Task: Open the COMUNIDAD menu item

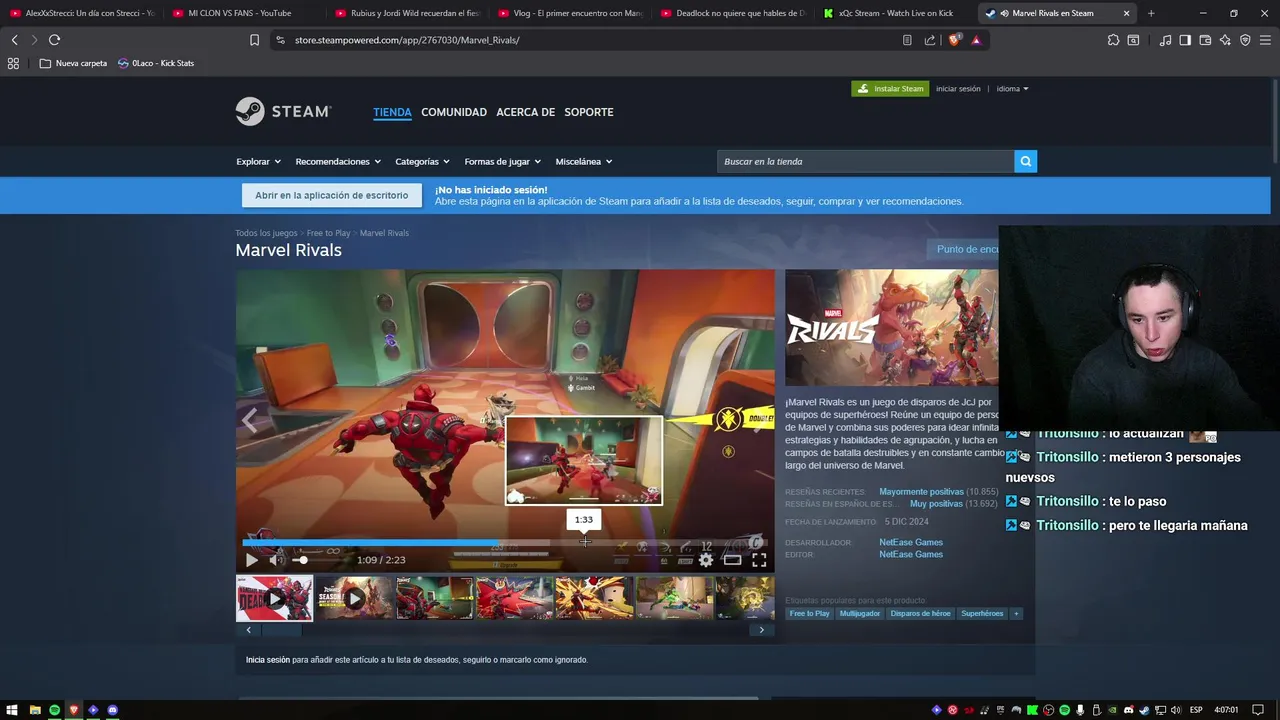Action: 454,112
